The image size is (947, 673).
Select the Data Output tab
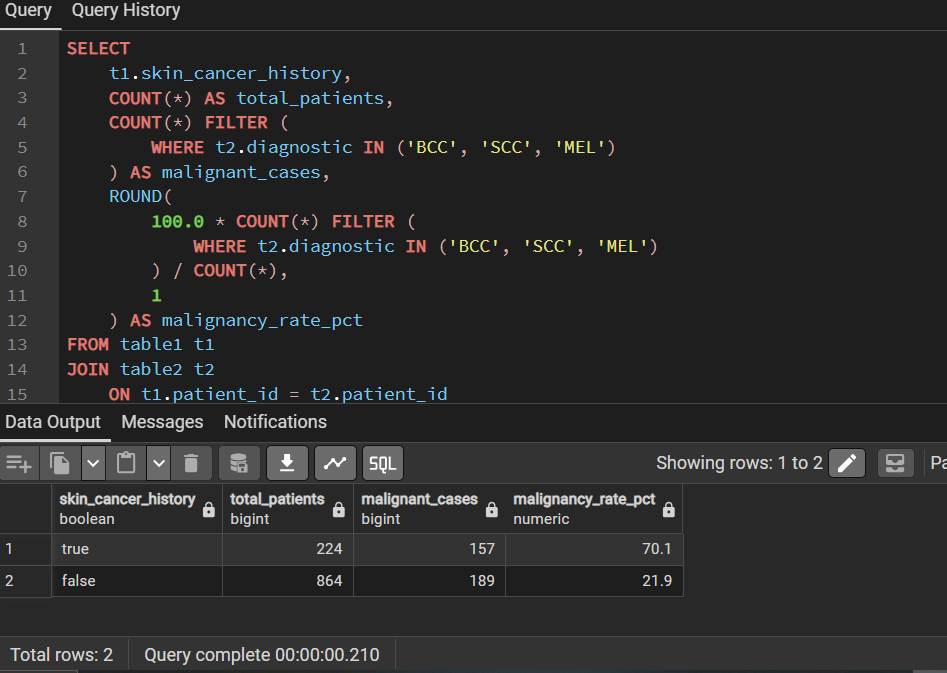point(53,422)
